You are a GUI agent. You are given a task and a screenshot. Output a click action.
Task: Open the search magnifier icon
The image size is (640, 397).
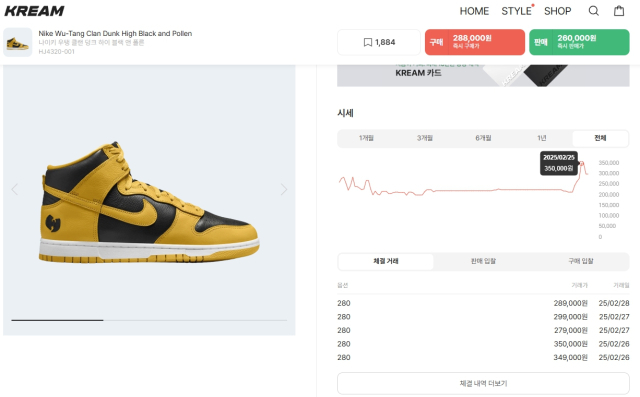coord(593,11)
